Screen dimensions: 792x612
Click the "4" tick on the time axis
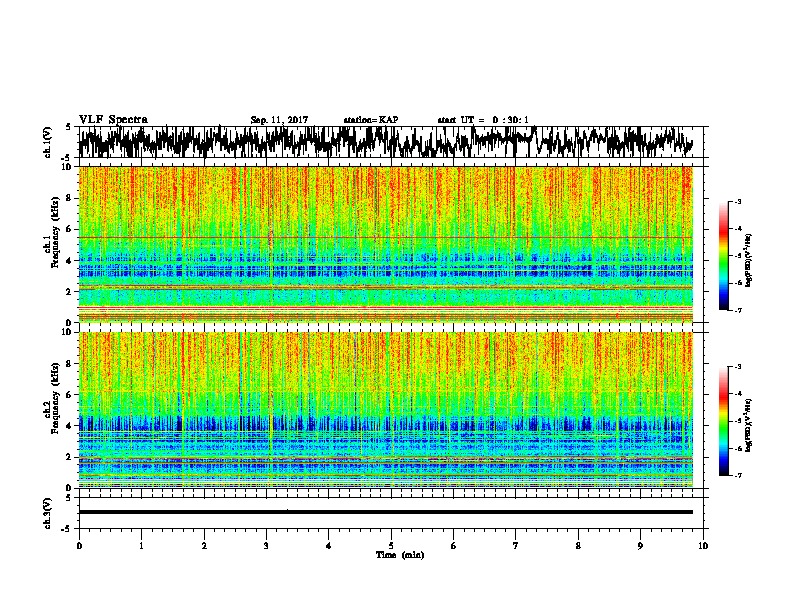[329, 546]
